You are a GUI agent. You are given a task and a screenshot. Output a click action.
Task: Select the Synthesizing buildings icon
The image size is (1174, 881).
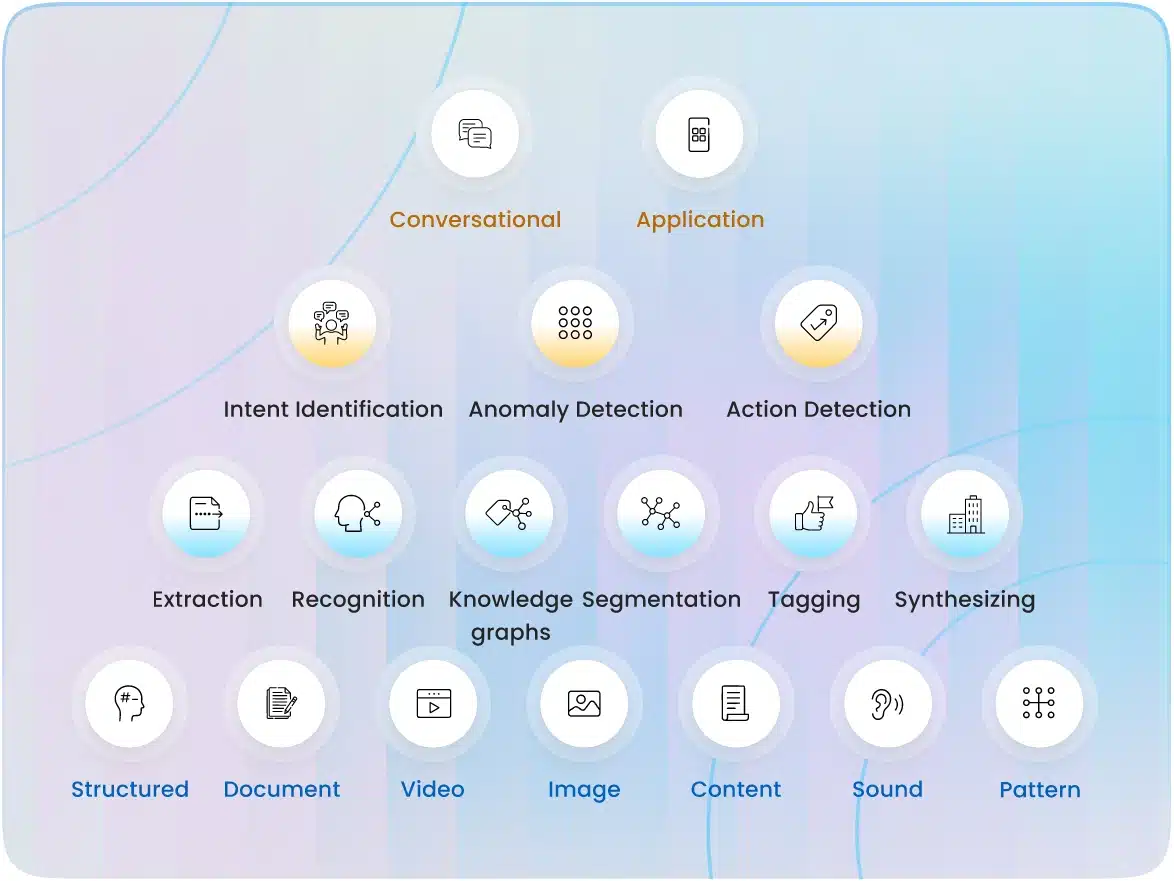(965, 513)
